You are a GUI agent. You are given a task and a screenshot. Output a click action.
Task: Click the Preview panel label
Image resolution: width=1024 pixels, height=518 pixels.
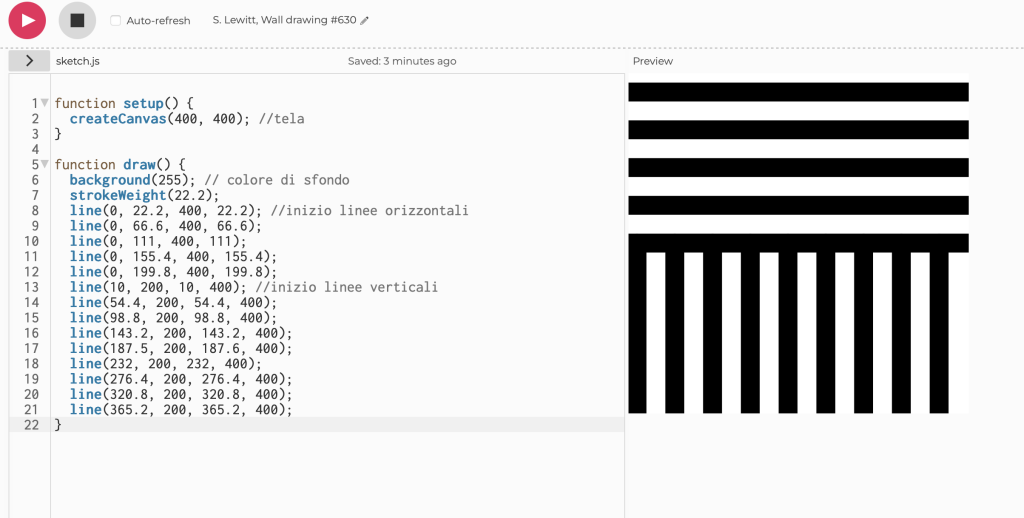coord(653,61)
